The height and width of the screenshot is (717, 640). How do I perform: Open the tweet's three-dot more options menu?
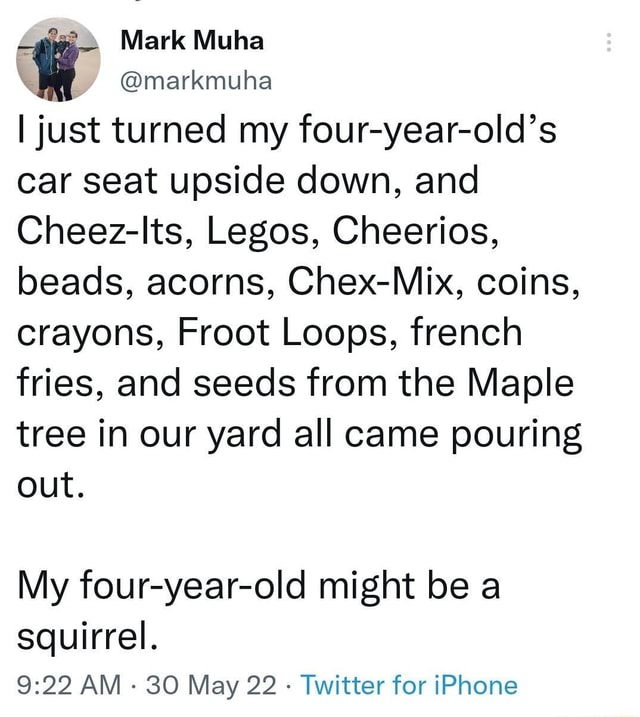[608, 41]
